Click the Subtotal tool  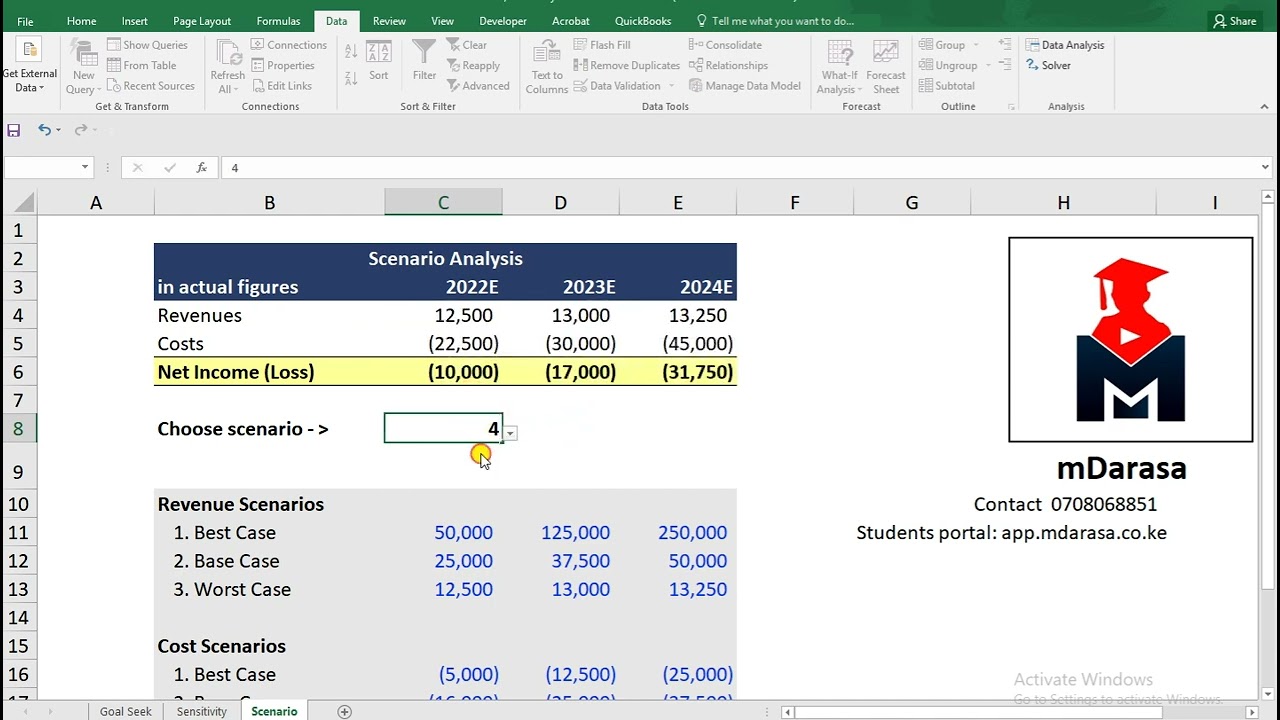click(946, 86)
